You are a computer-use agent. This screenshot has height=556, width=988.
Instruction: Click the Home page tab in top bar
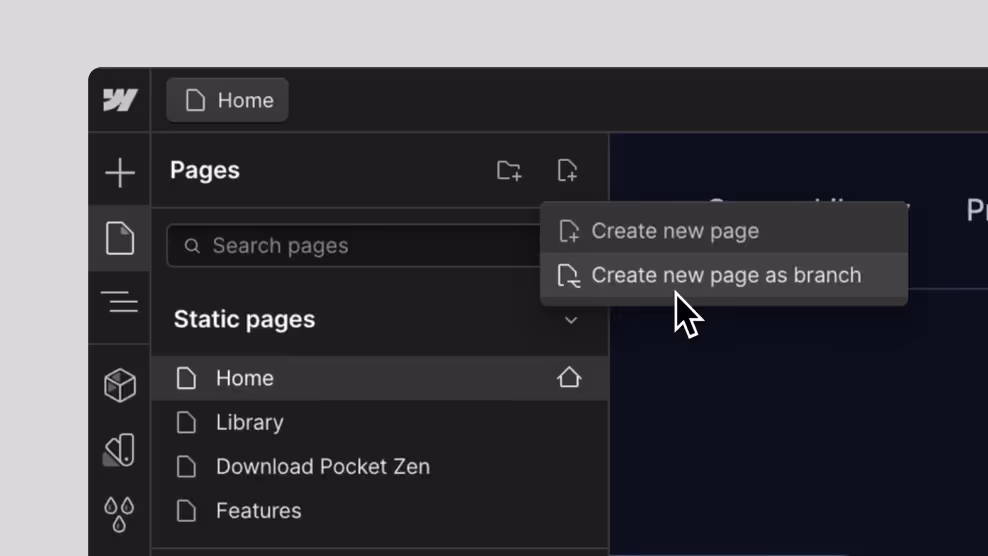tap(227, 100)
